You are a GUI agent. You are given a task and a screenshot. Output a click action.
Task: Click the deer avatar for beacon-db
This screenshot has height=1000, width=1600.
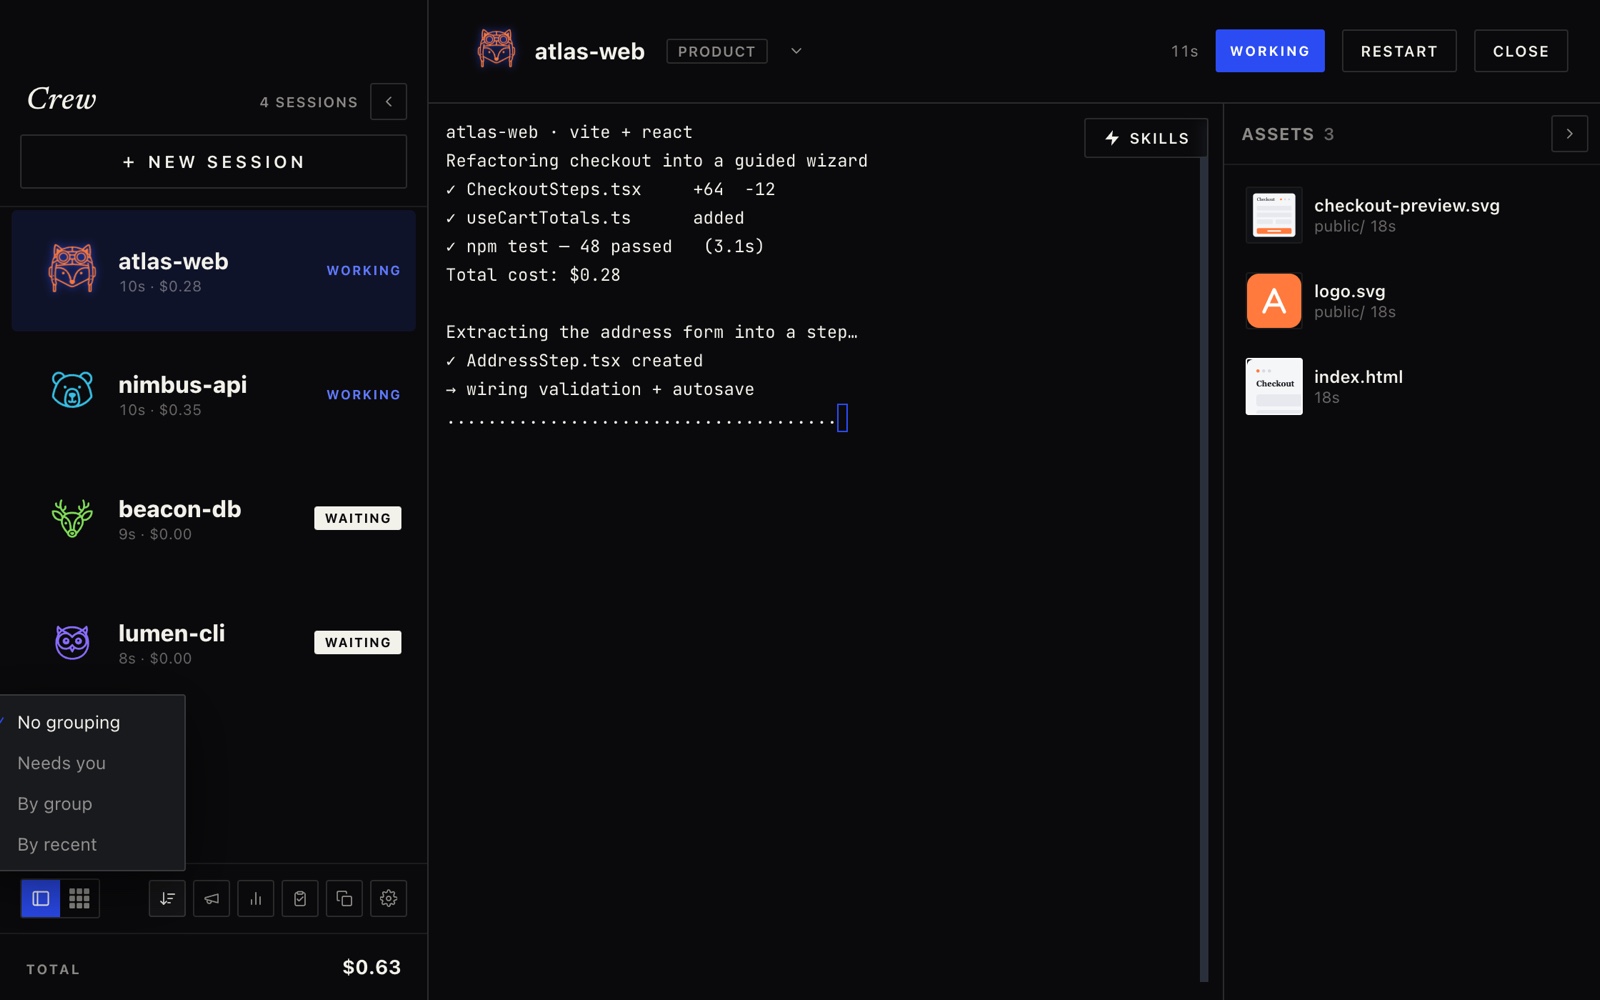72,518
